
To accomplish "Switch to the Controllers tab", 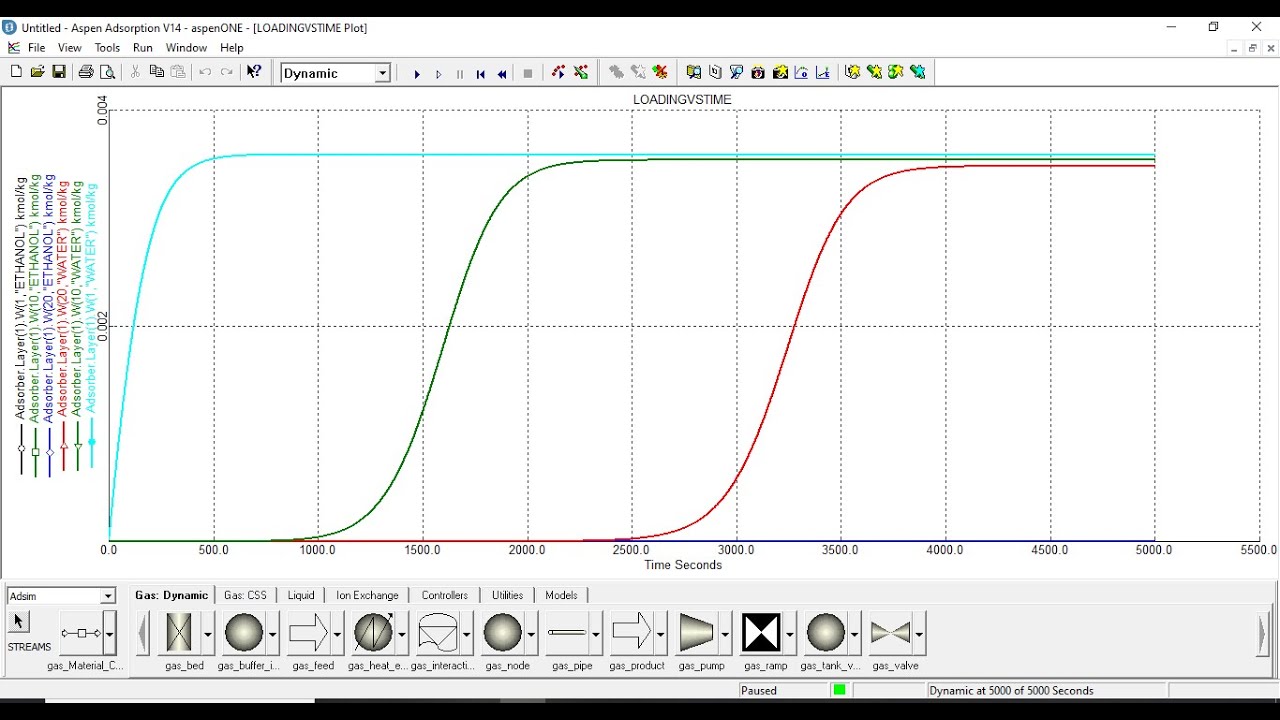I will [445, 595].
